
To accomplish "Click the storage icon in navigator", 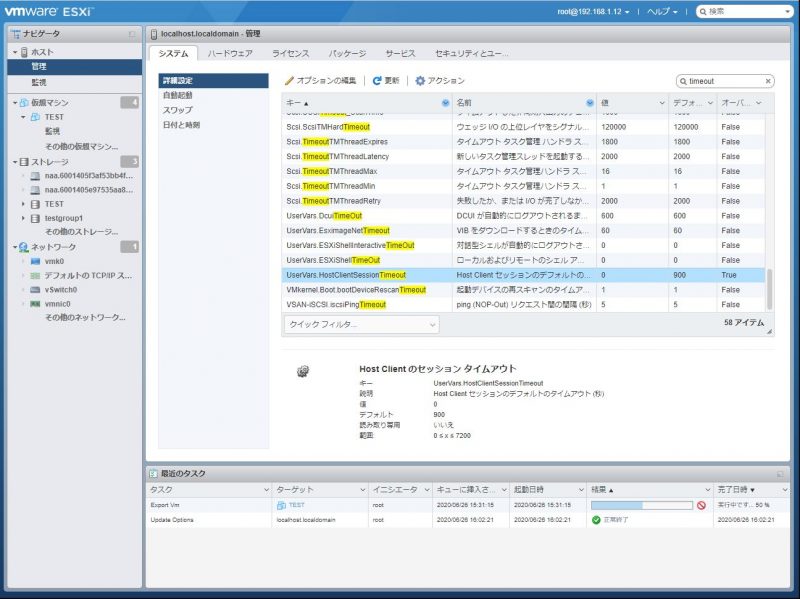I will pos(24,162).
